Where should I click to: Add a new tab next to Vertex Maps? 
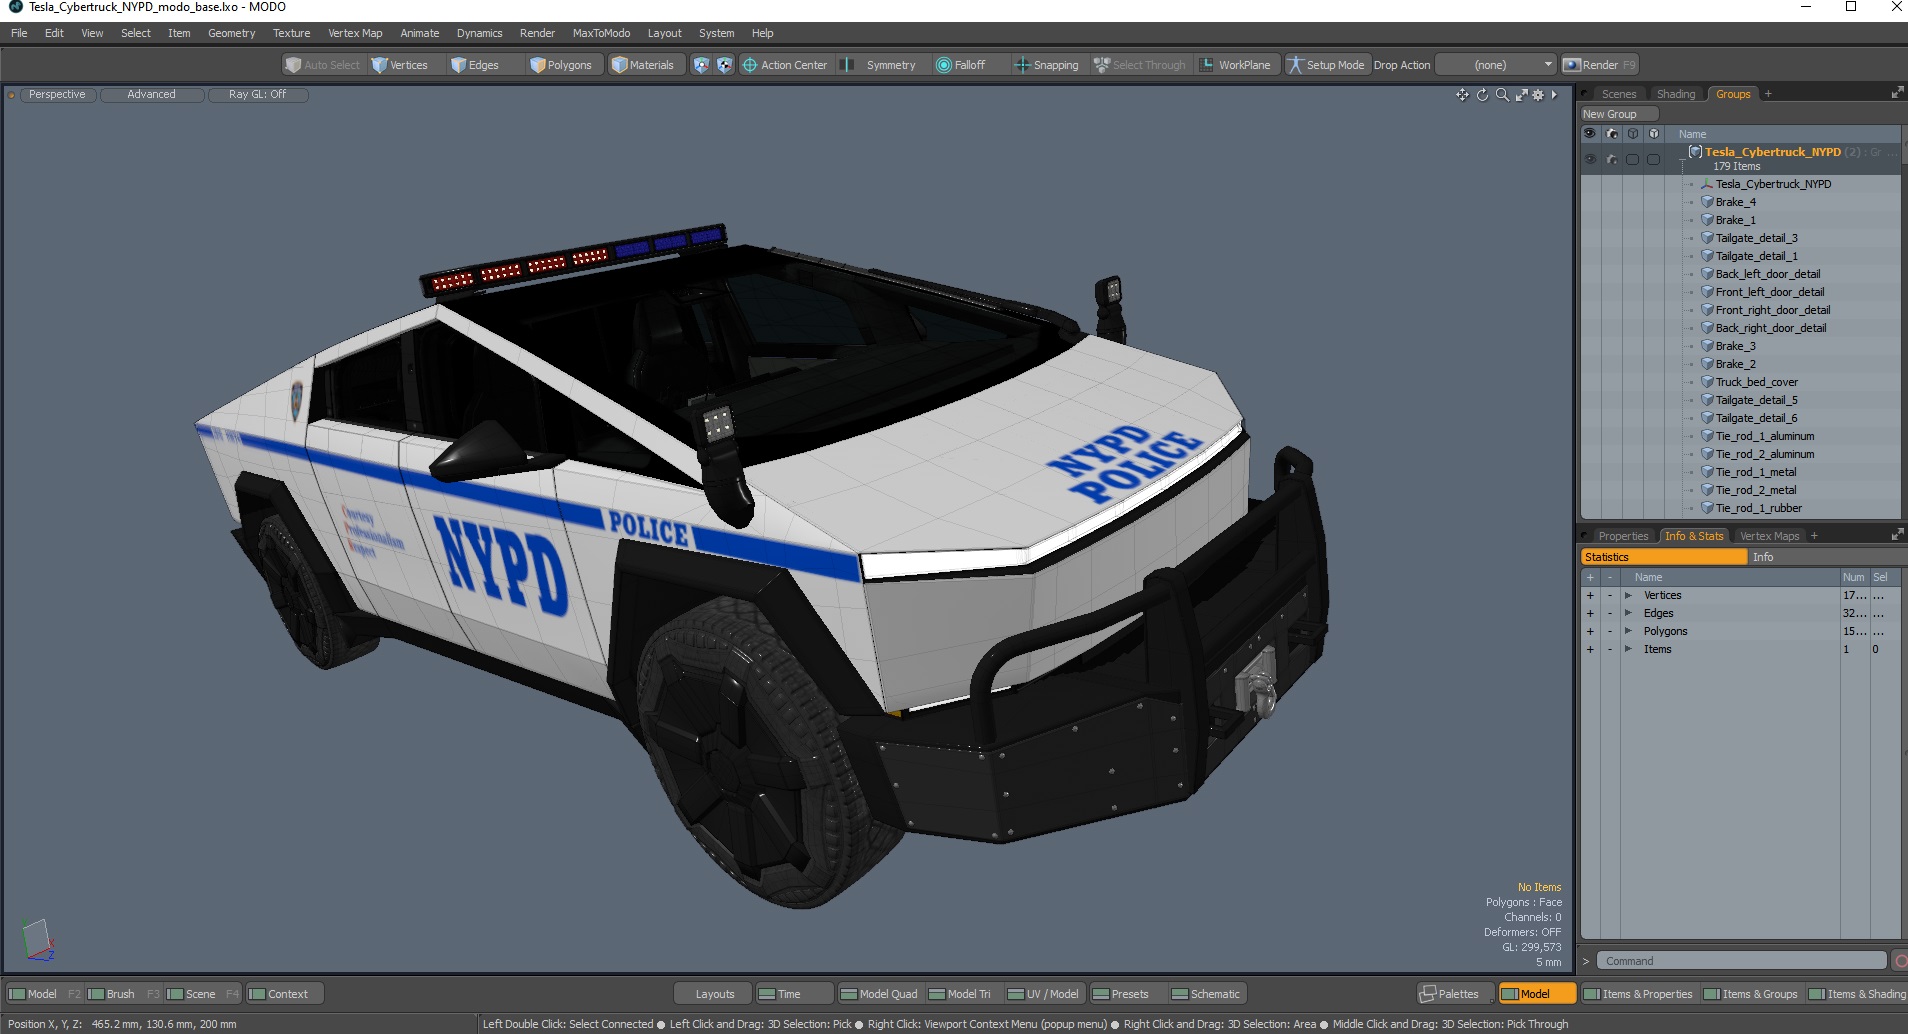pyautogui.click(x=1814, y=536)
